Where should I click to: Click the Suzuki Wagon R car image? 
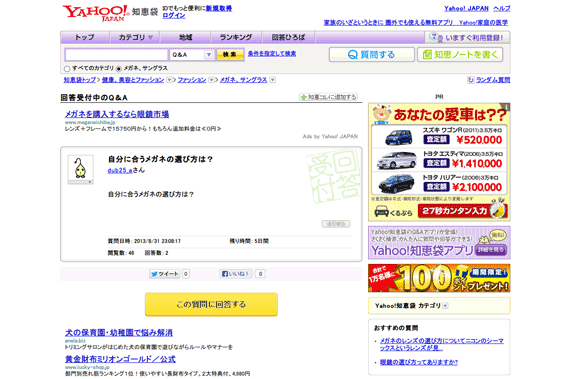point(398,138)
